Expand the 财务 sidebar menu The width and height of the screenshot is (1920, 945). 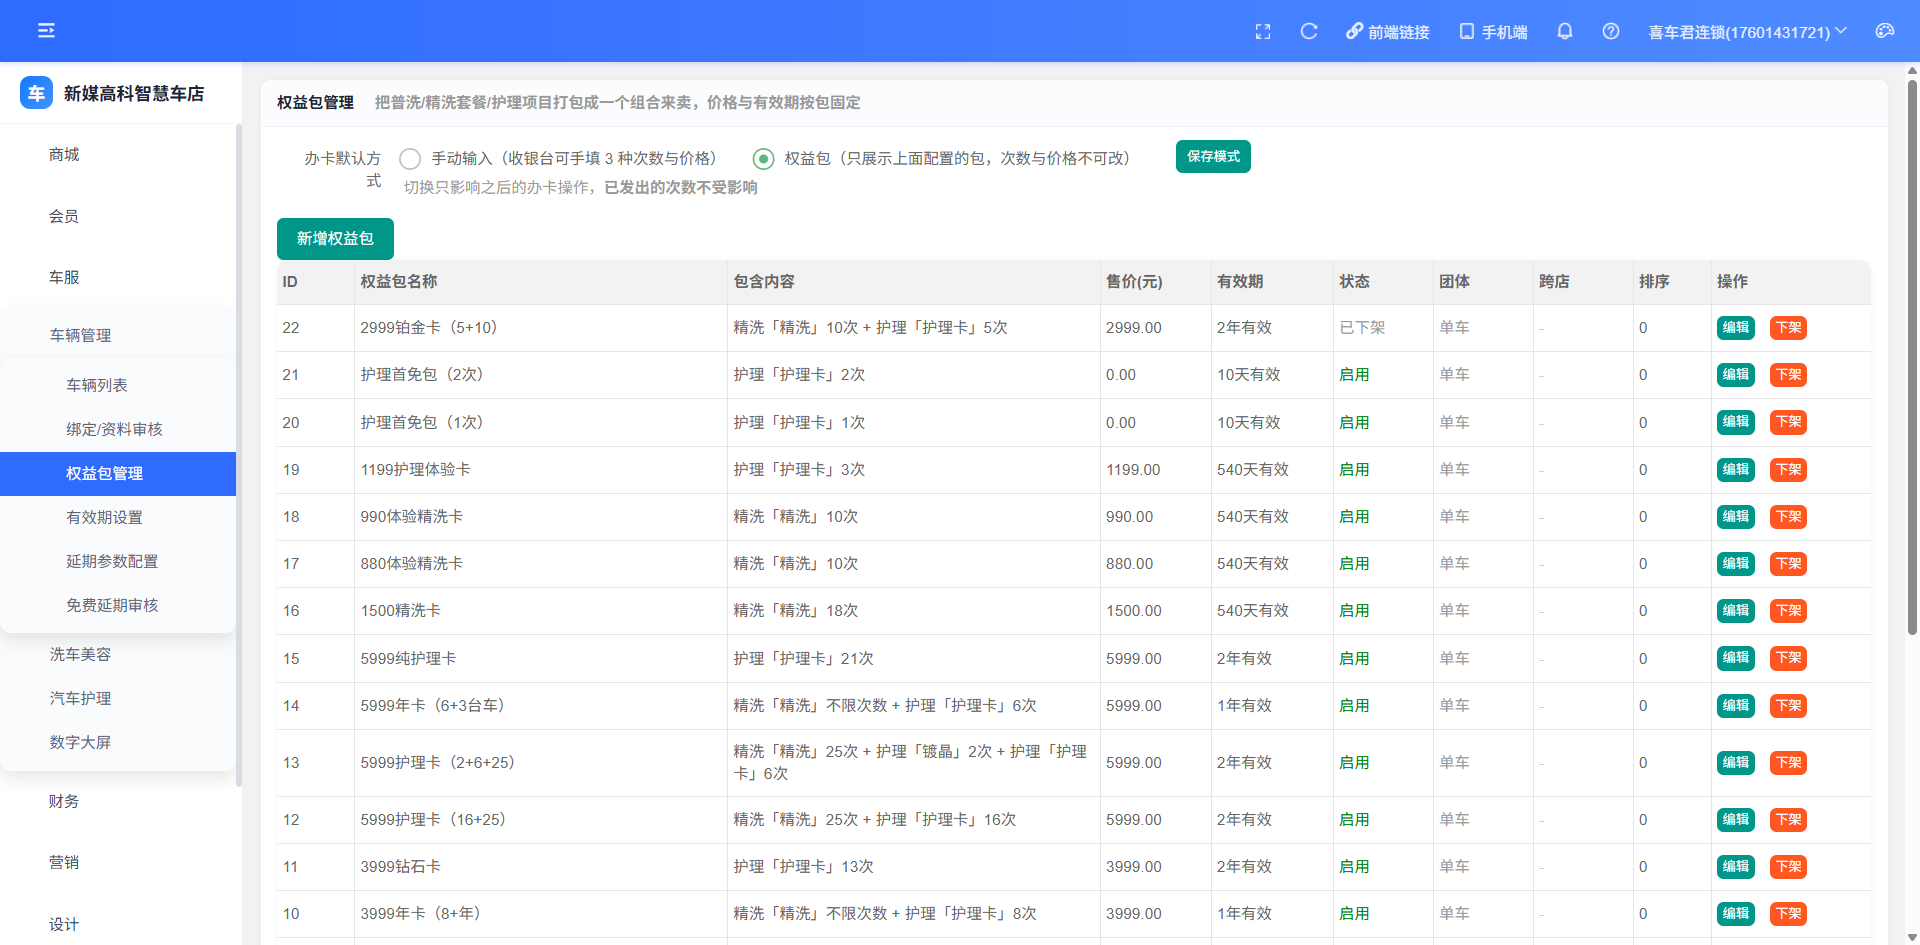click(118, 801)
